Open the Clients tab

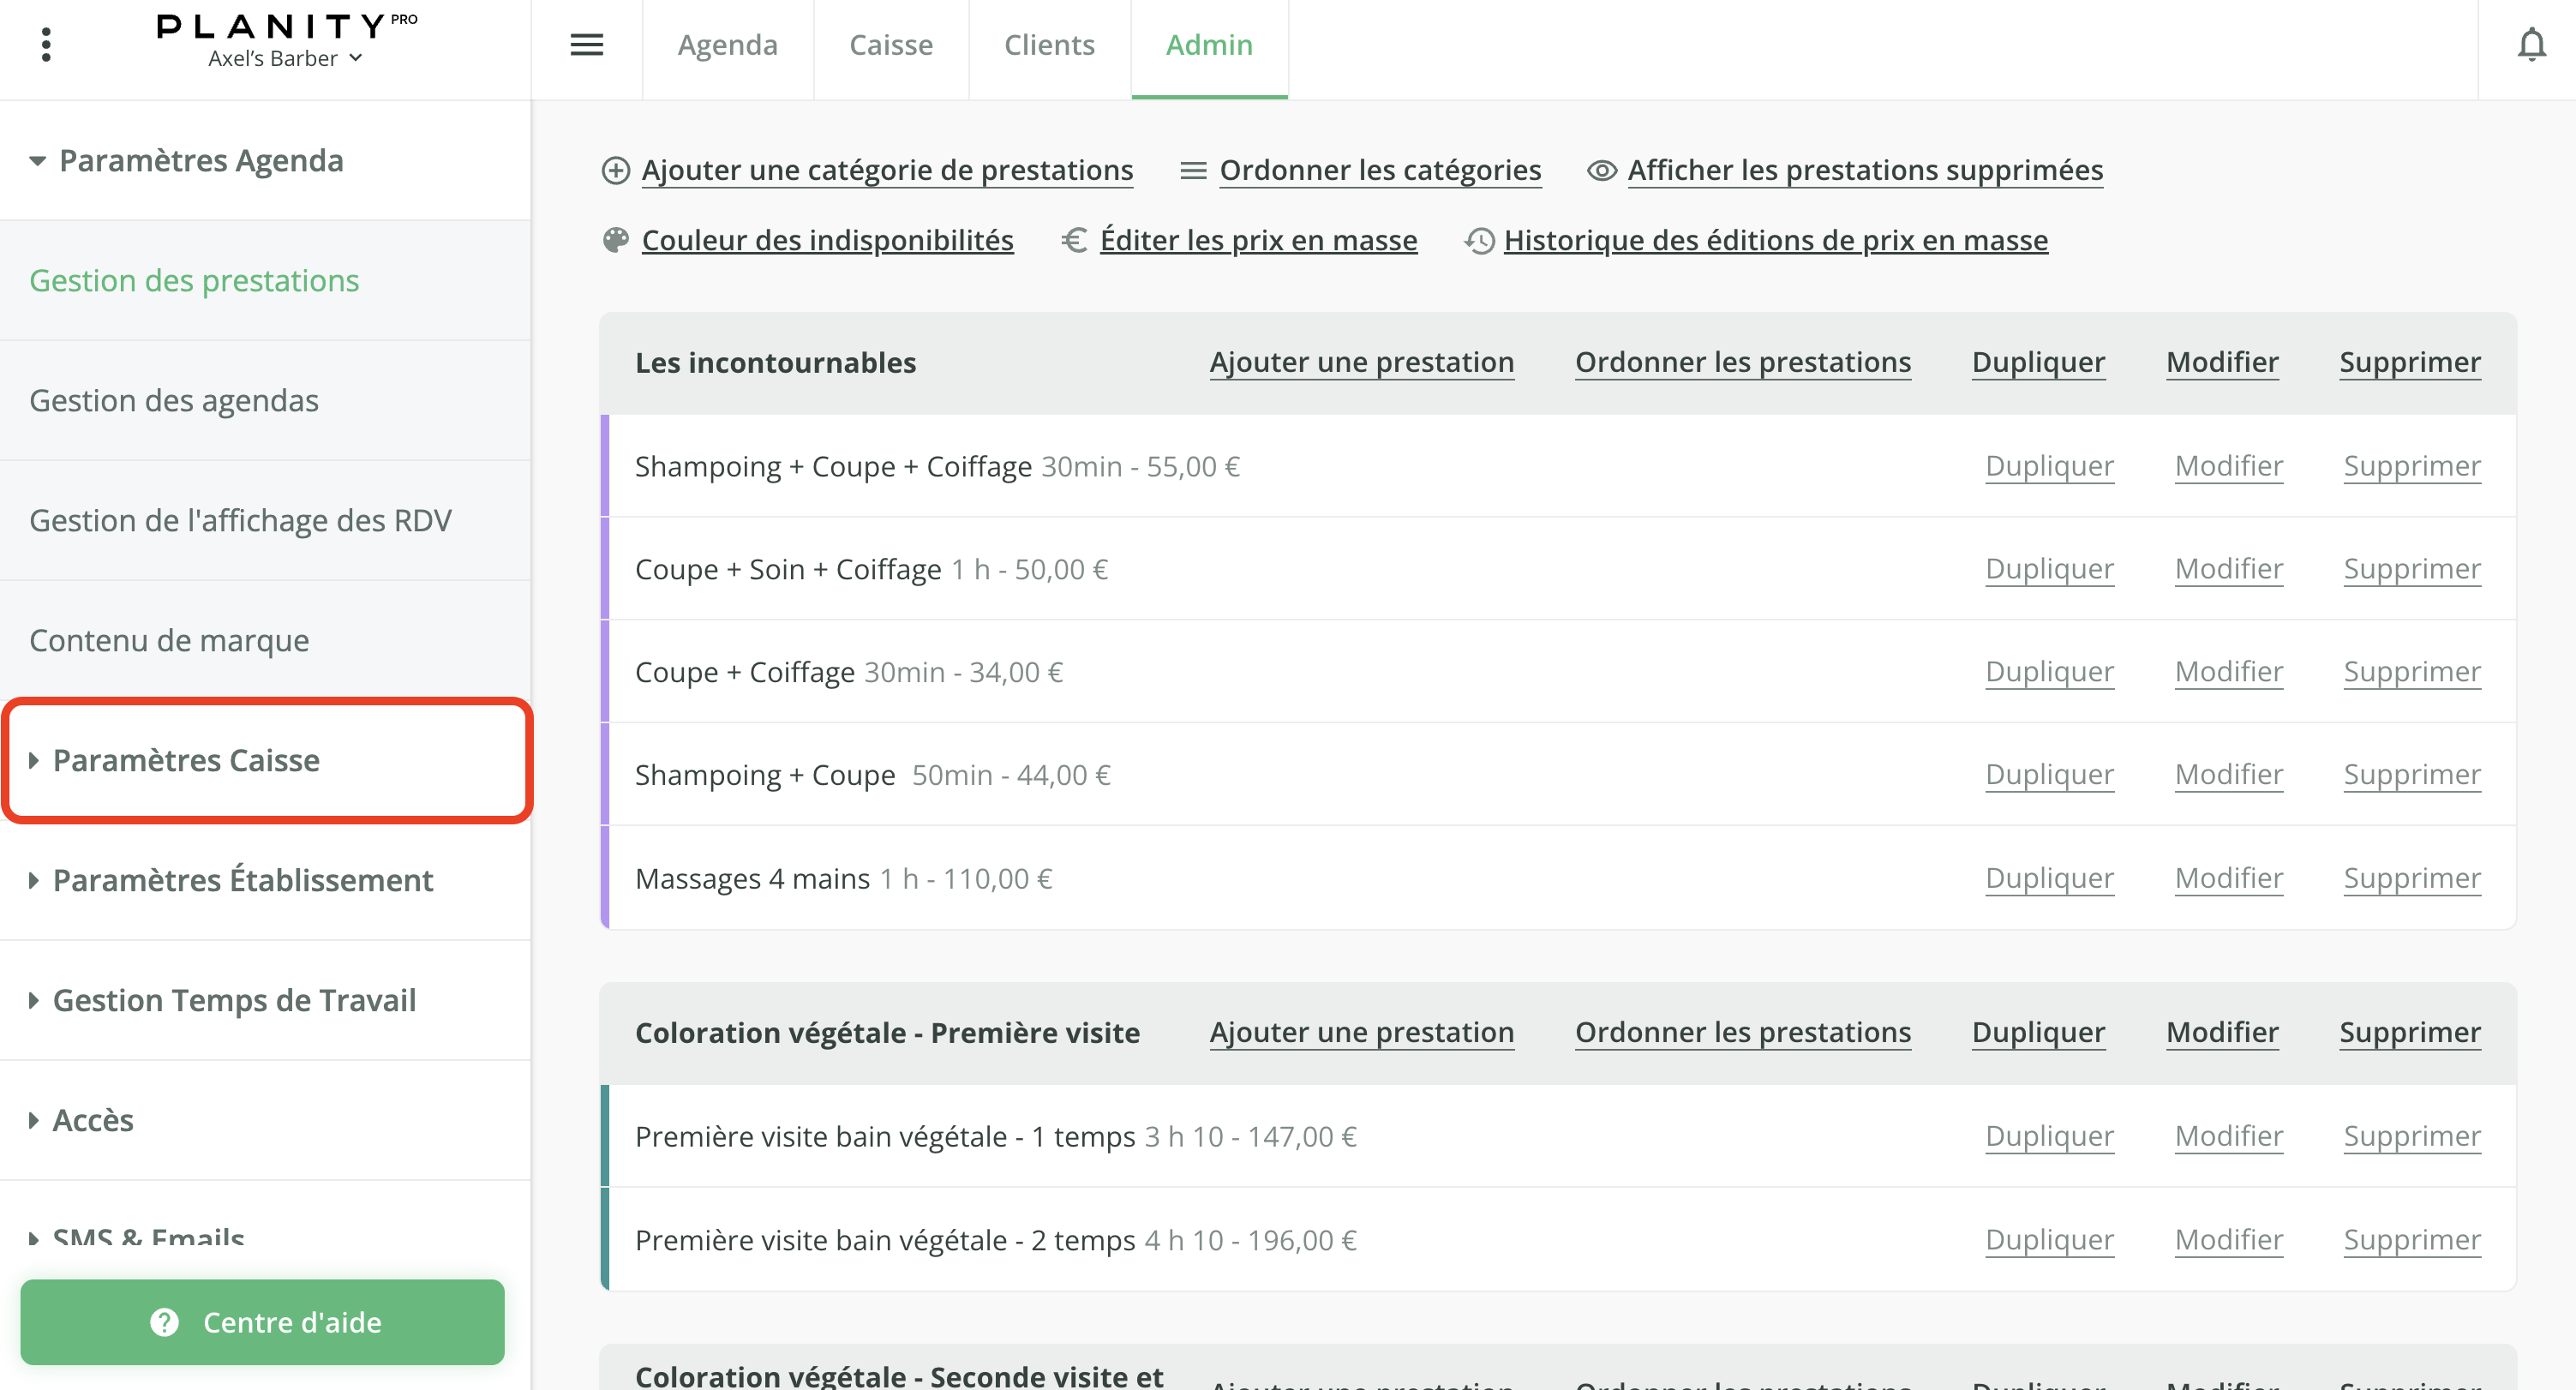click(1049, 44)
